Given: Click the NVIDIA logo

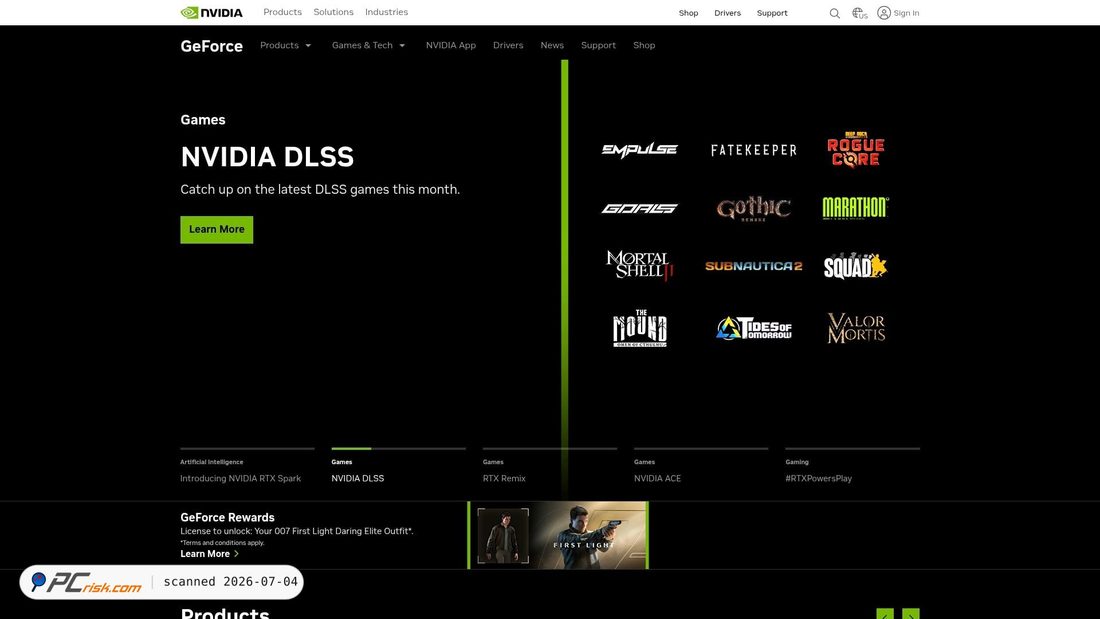Looking at the screenshot, I should coord(211,13).
